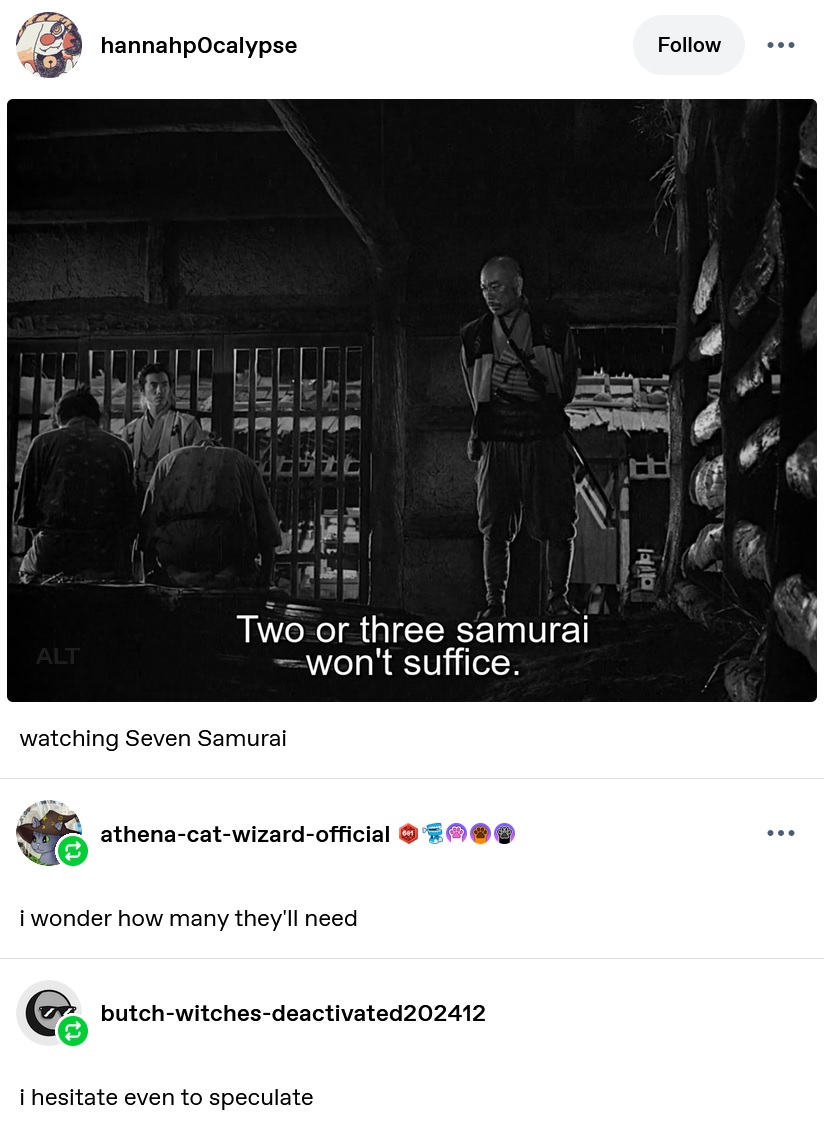Open the original post's three-dot options menu
This screenshot has width=824, height=1146.
781,45
